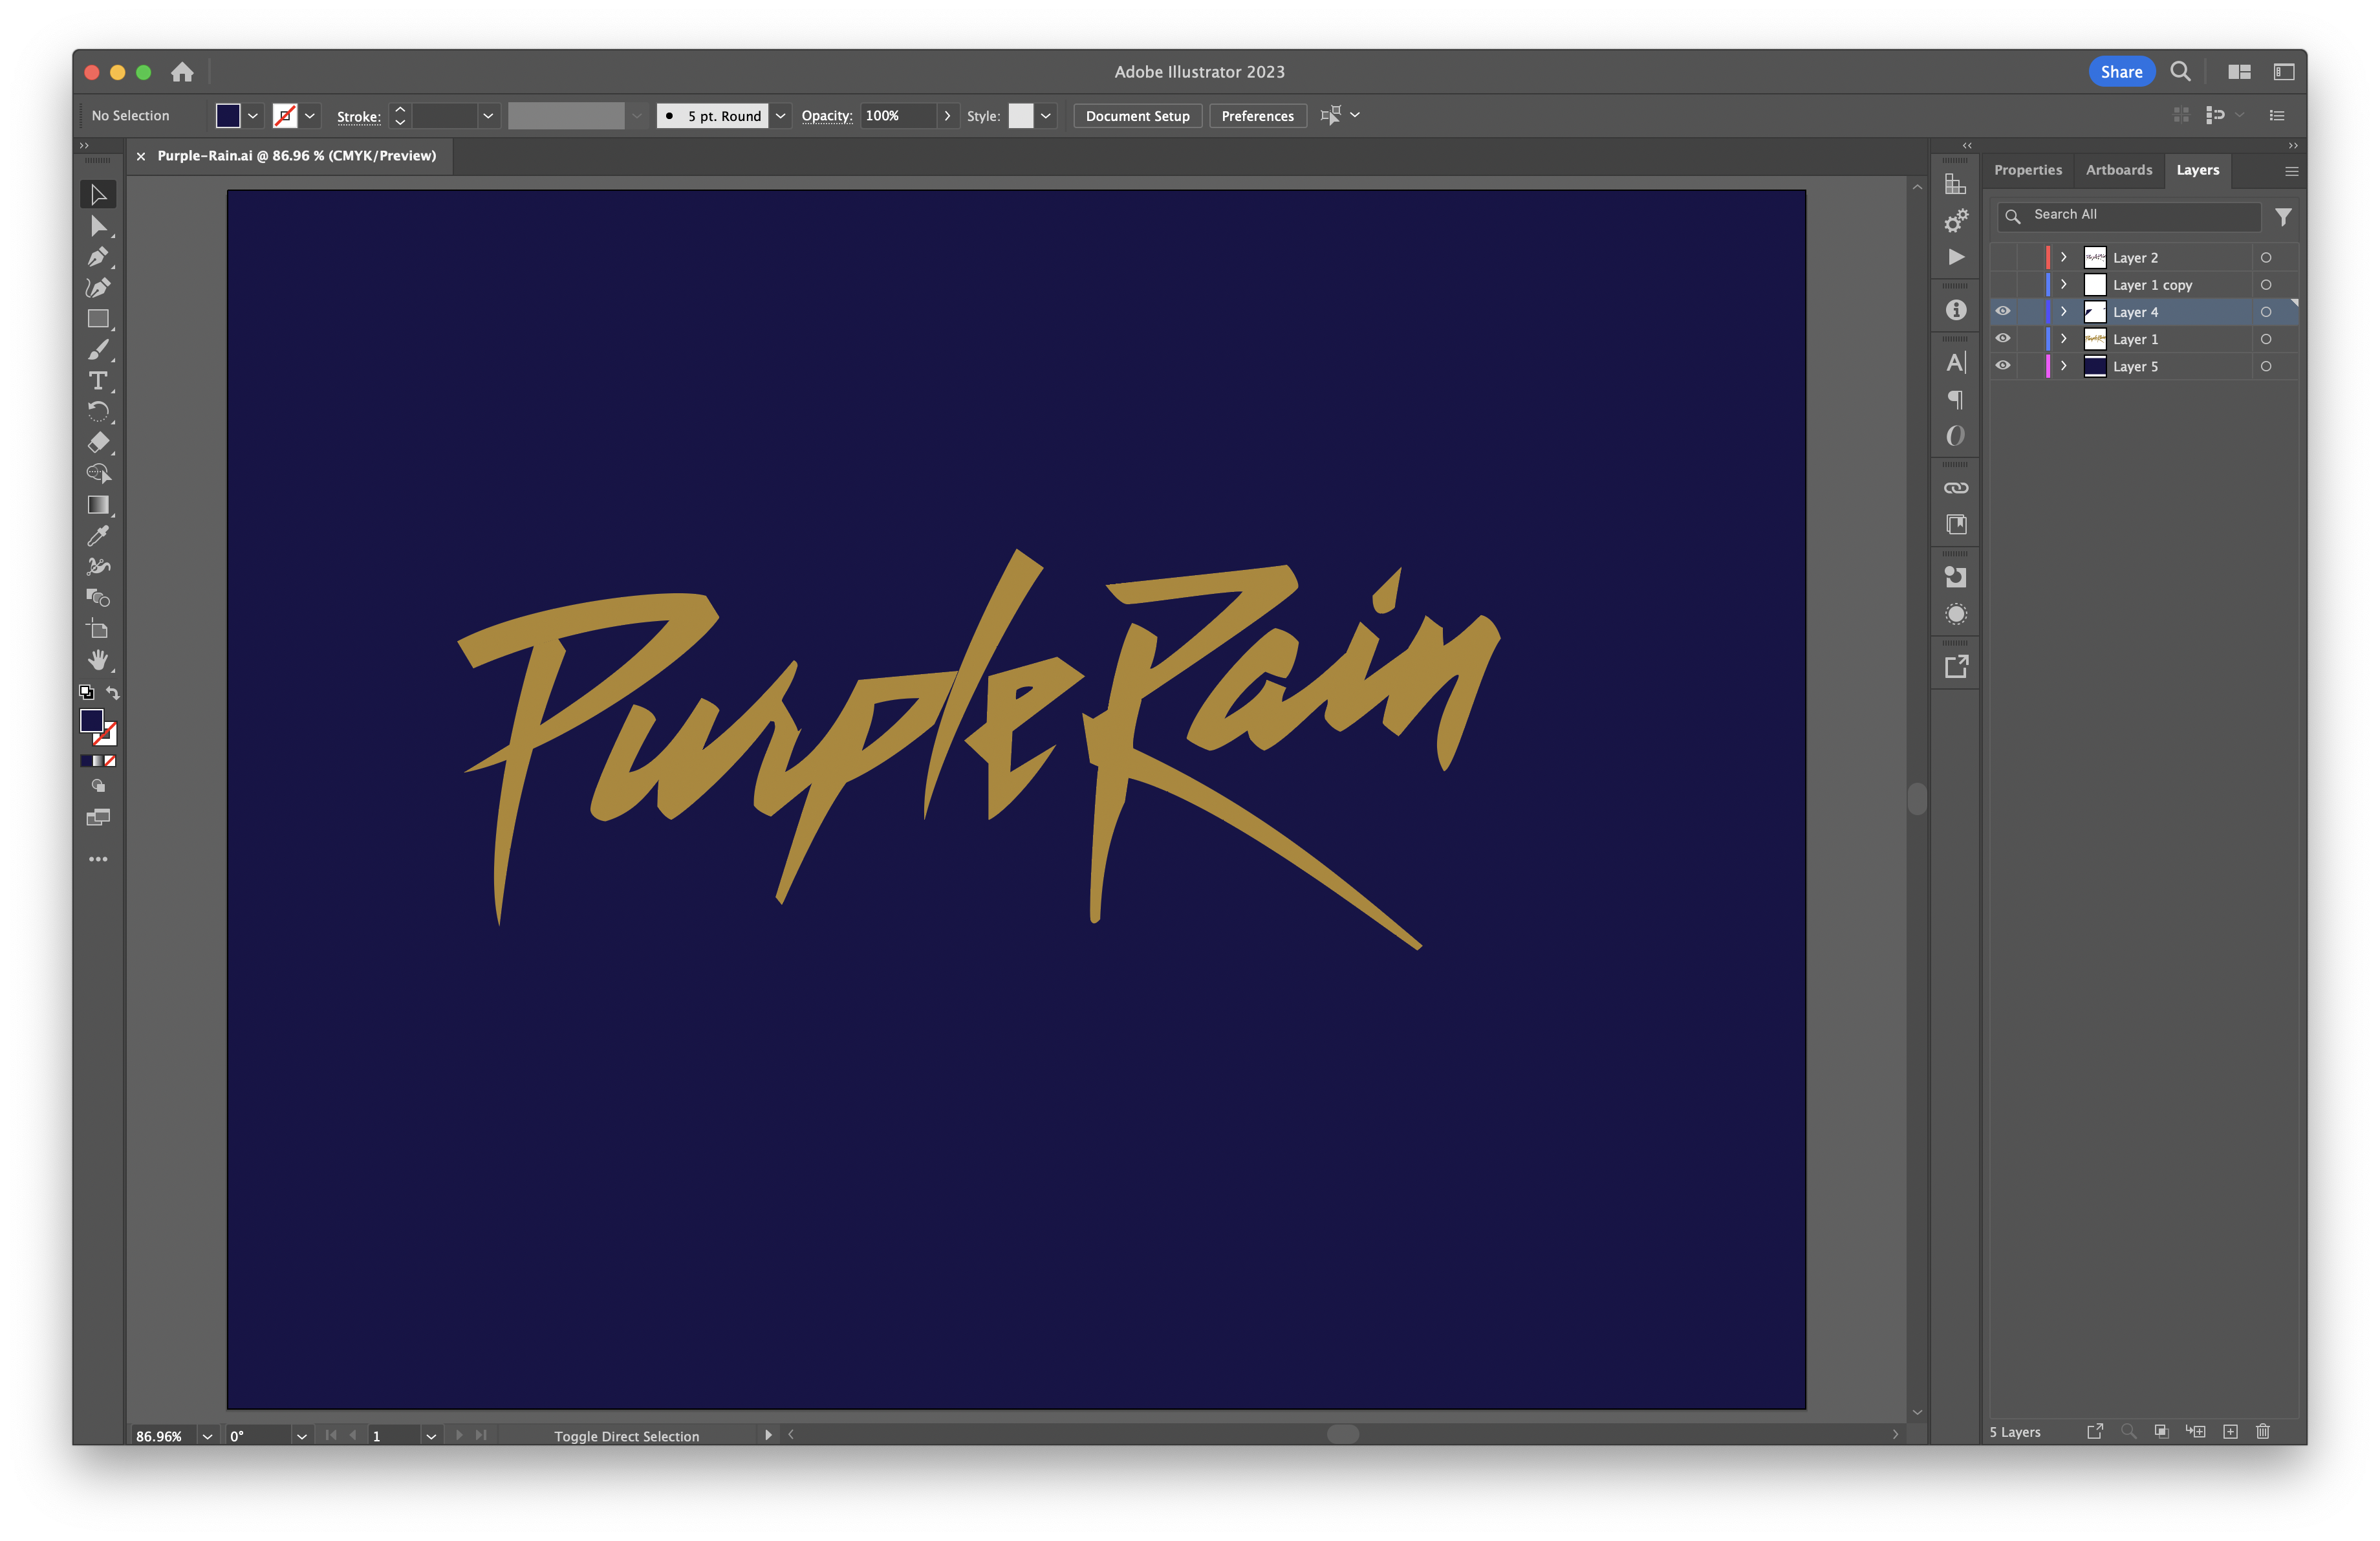Expand Layer 2 contents
The height and width of the screenshot is (1541, 2380).
[2063, 257]
